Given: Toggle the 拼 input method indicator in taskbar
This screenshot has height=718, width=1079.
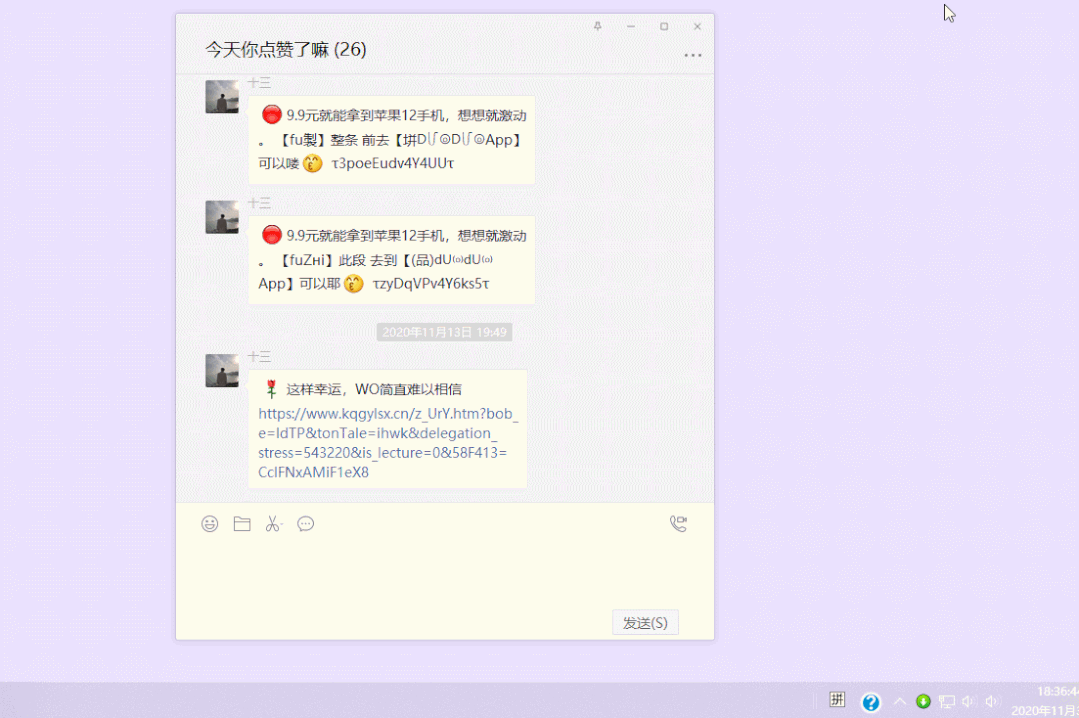Looking at the screenshot, I should (x=837, y=700).
